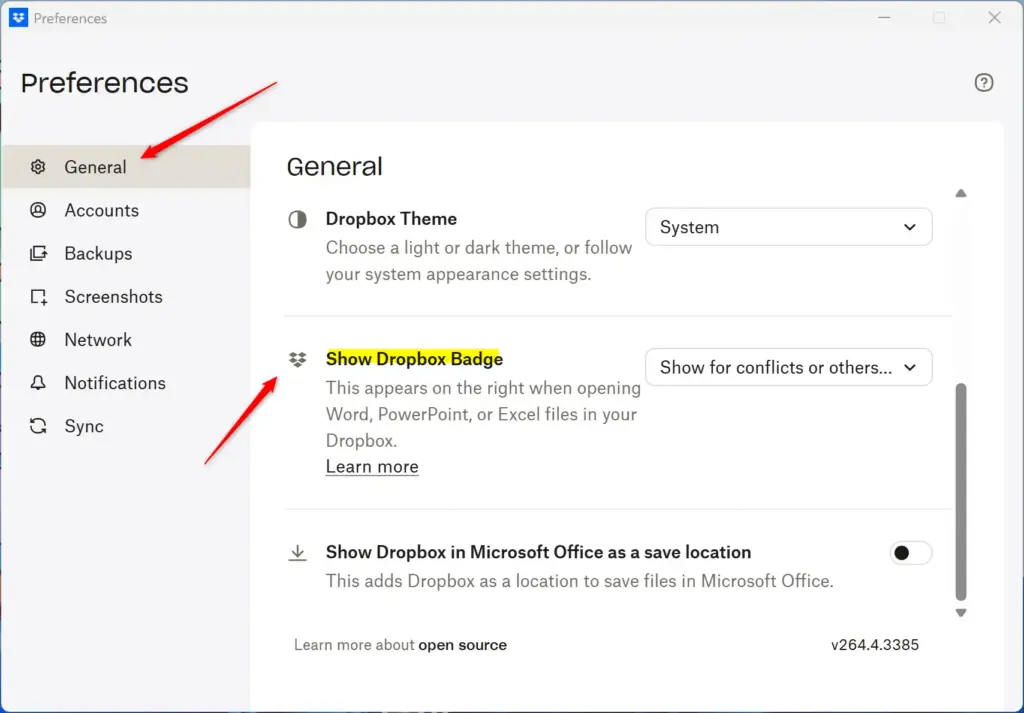This screenshot has height=713, width=1024.
Task: Click the version text v264.4.3385
Action: click(875, 645)
